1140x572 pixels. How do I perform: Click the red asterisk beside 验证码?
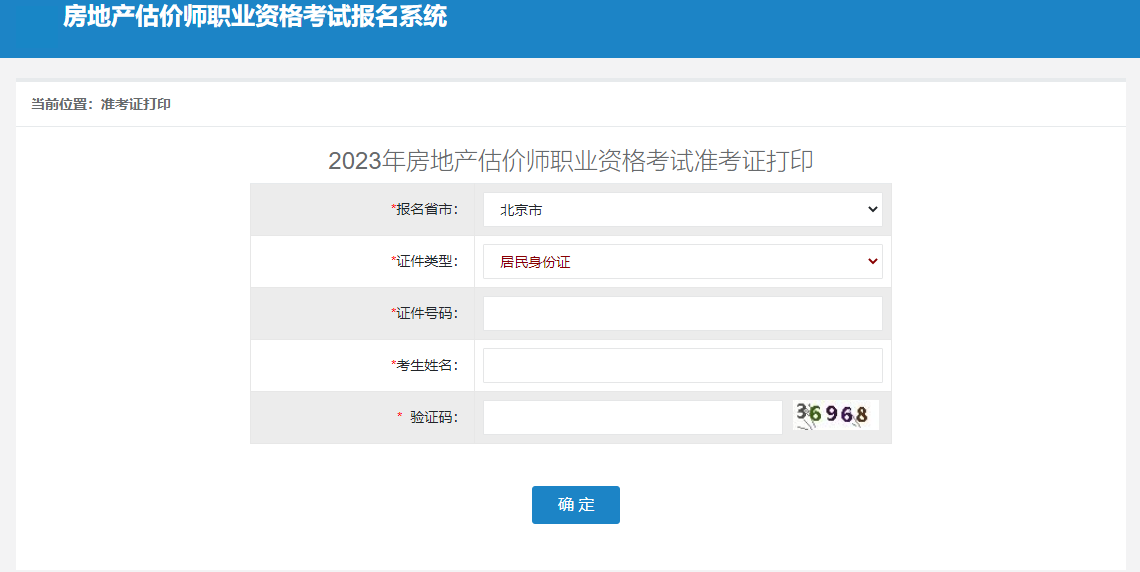(x=400, y=417)
